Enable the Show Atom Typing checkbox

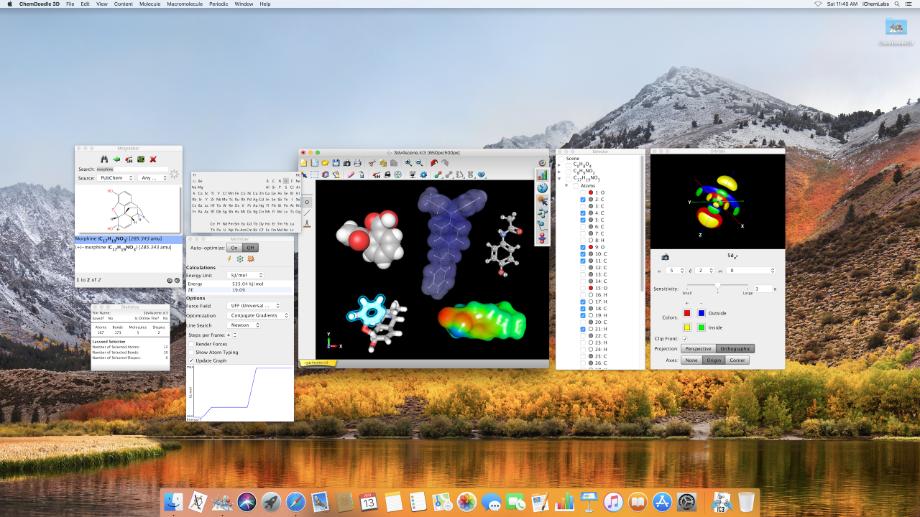pyautogui.click(x=191, y=352)
